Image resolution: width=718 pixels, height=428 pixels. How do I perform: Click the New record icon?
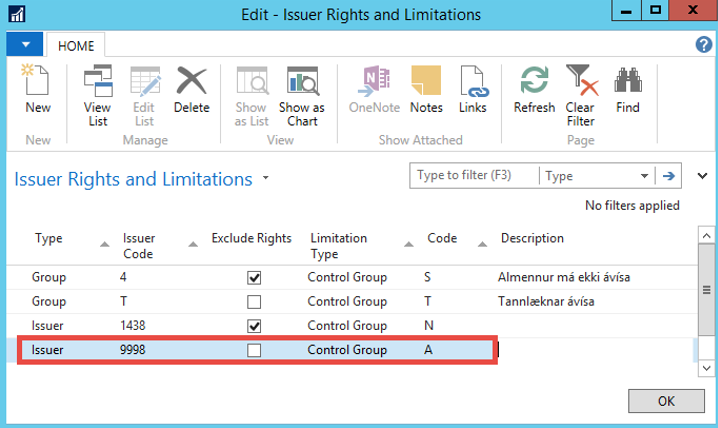37,90
